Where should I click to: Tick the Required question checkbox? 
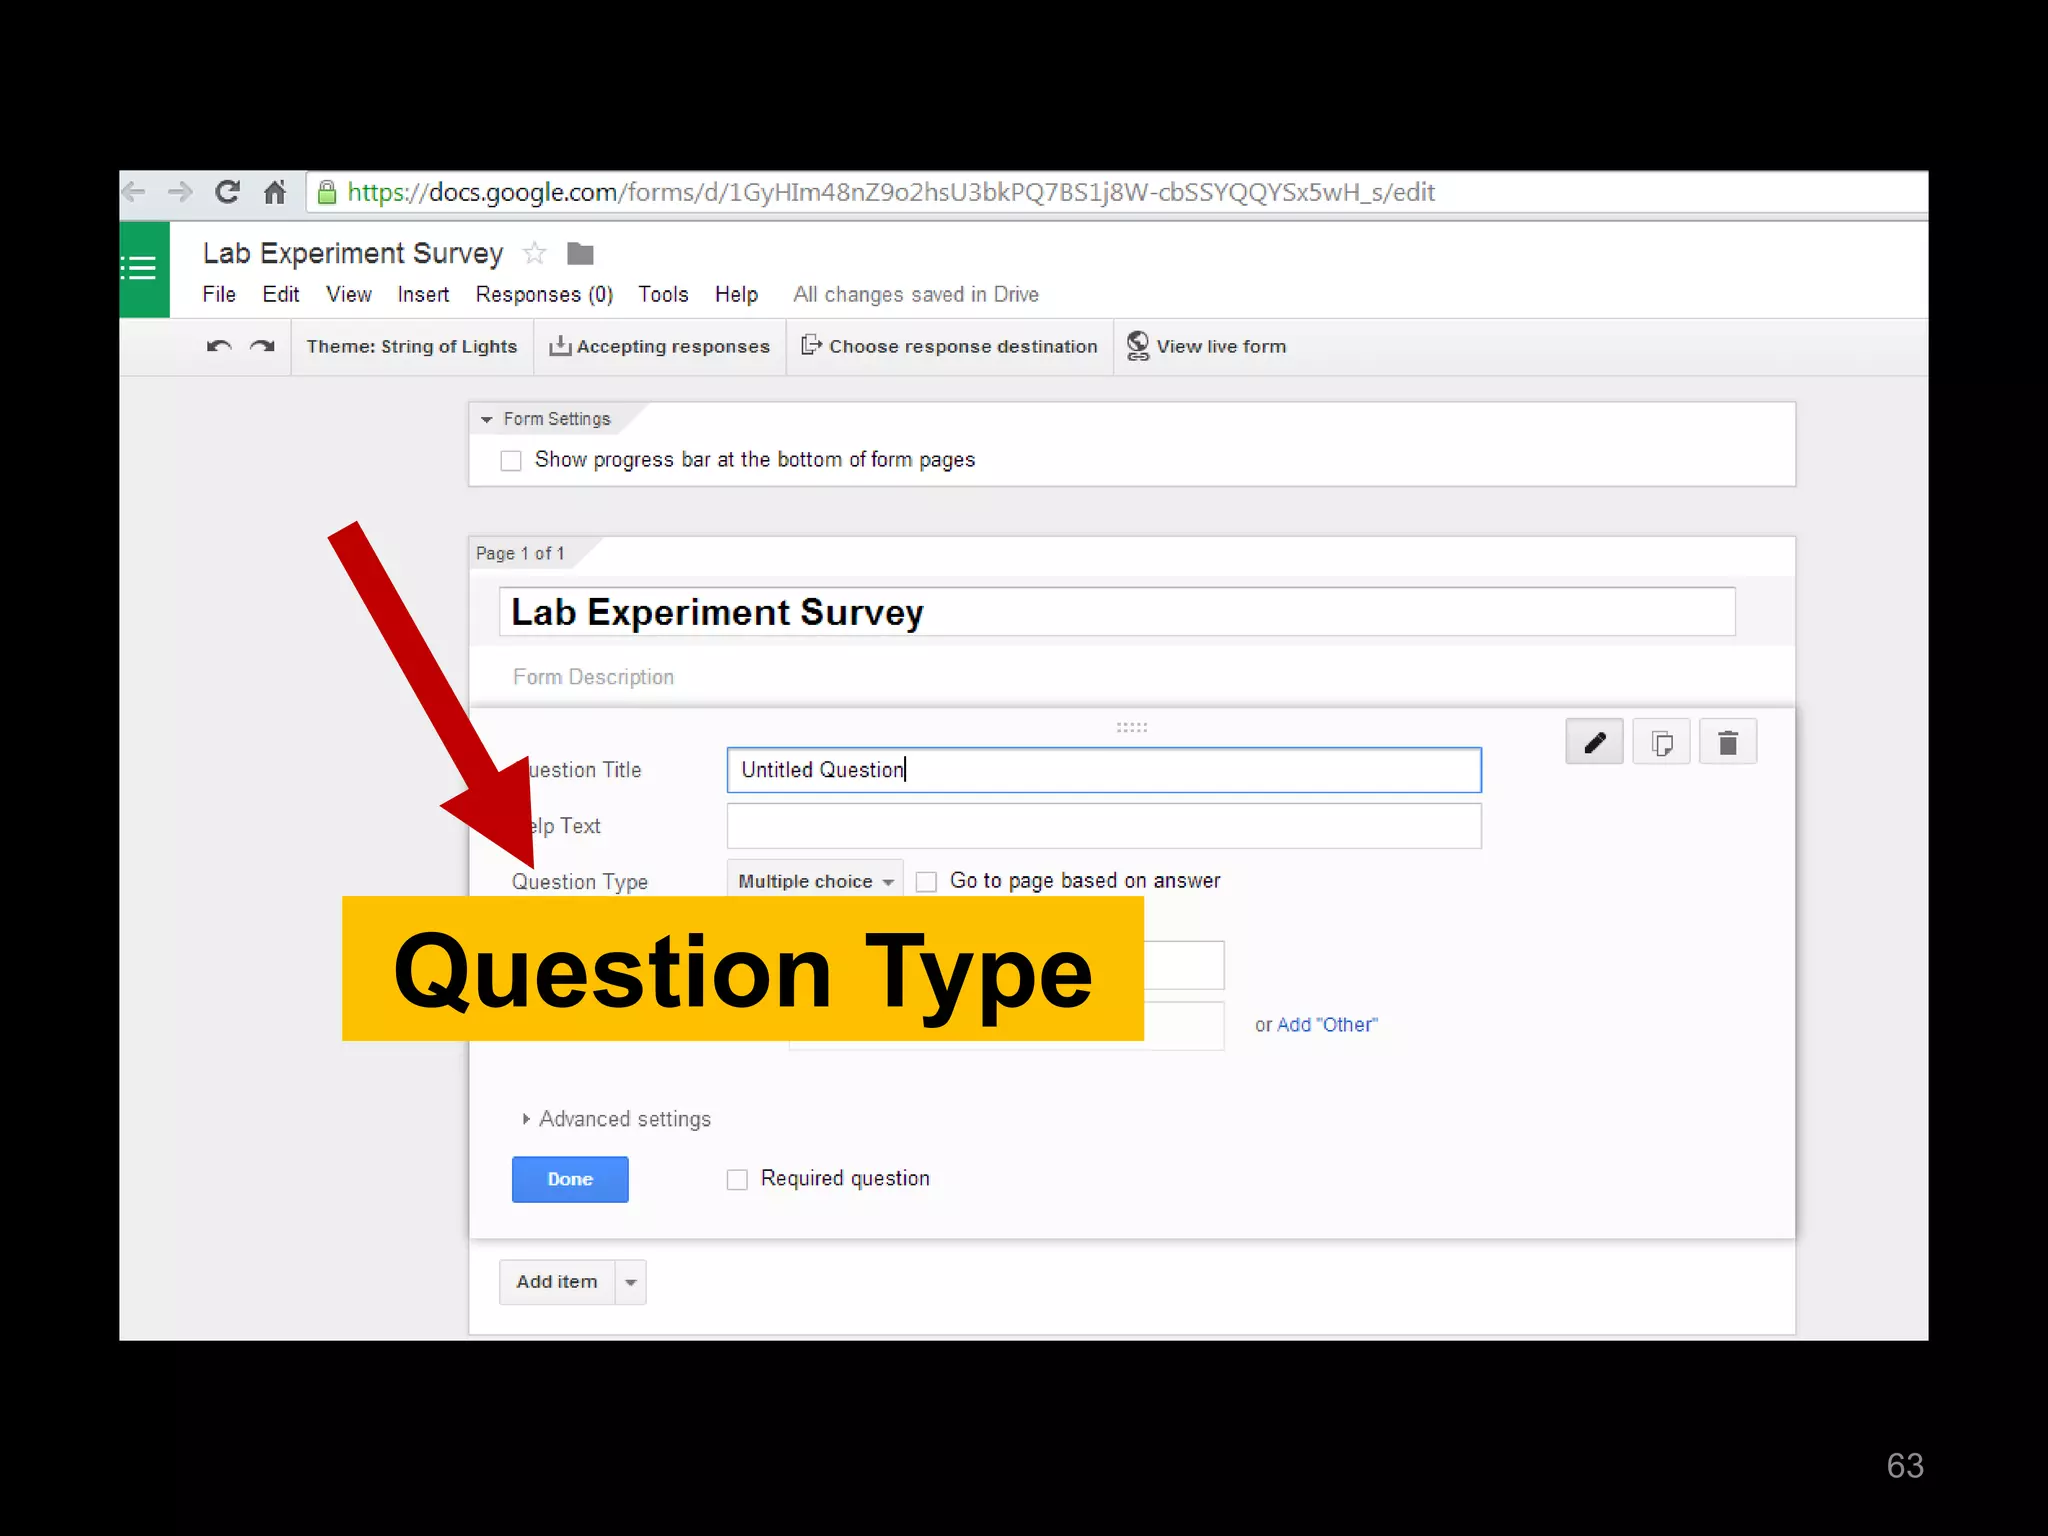[x=737, y=1180]
